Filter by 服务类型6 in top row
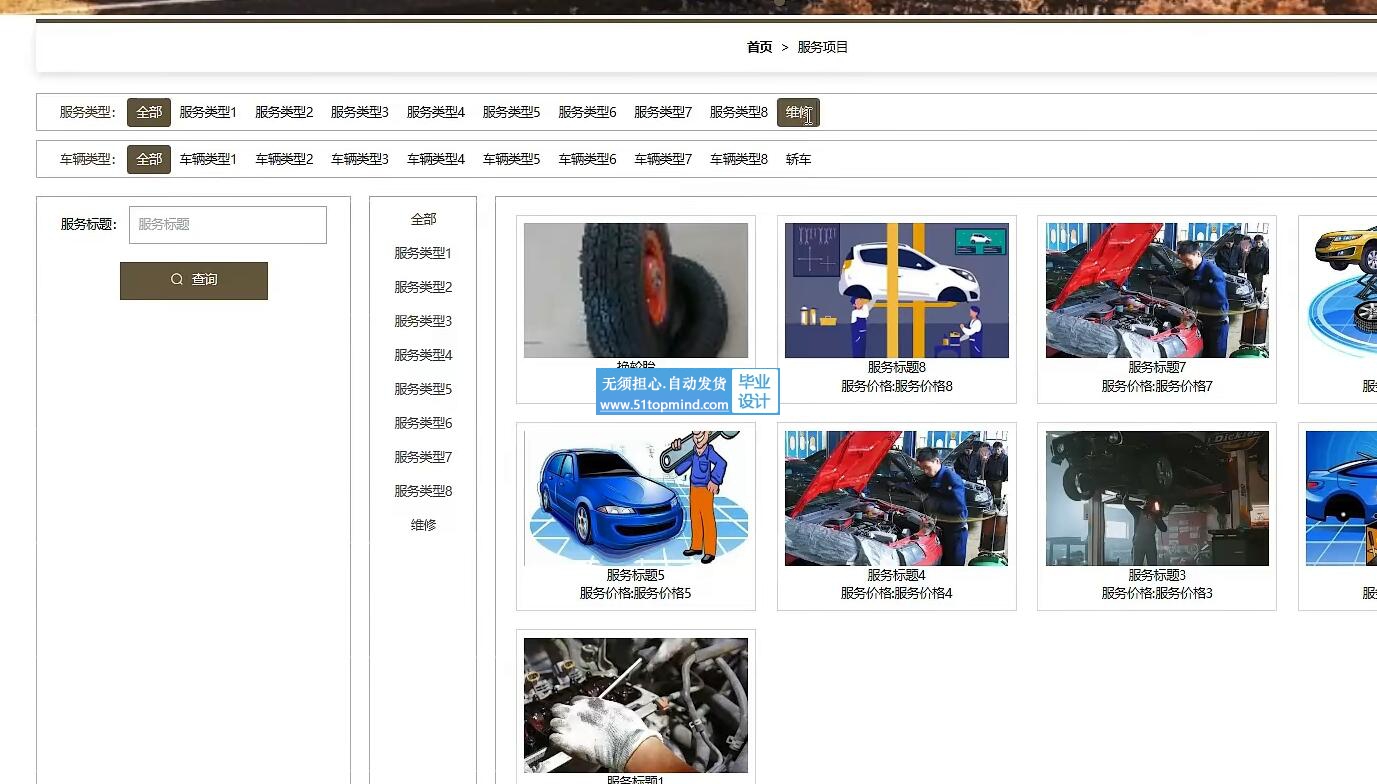This screenshot has height=784, width=1377. pyautogui.click(x=587, y=112)
